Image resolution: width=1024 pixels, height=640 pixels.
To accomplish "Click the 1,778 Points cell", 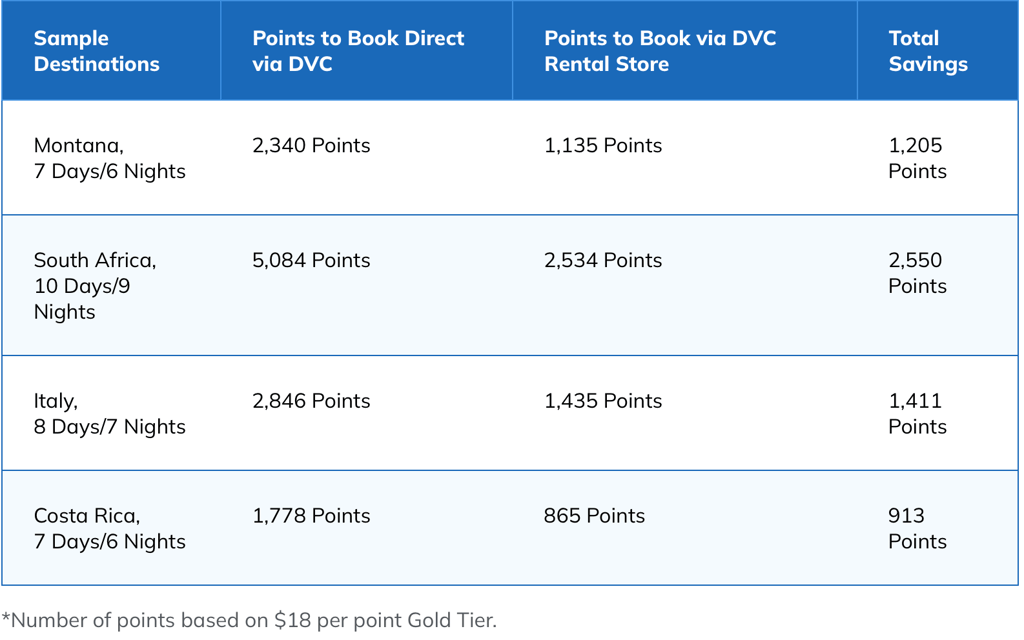I will tap(311, 516).
